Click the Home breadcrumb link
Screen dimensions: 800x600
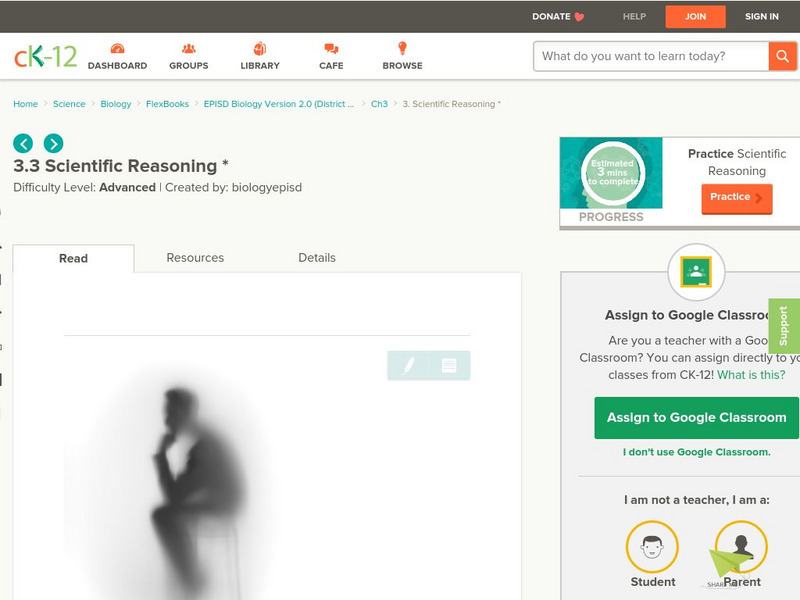(26, 104)
